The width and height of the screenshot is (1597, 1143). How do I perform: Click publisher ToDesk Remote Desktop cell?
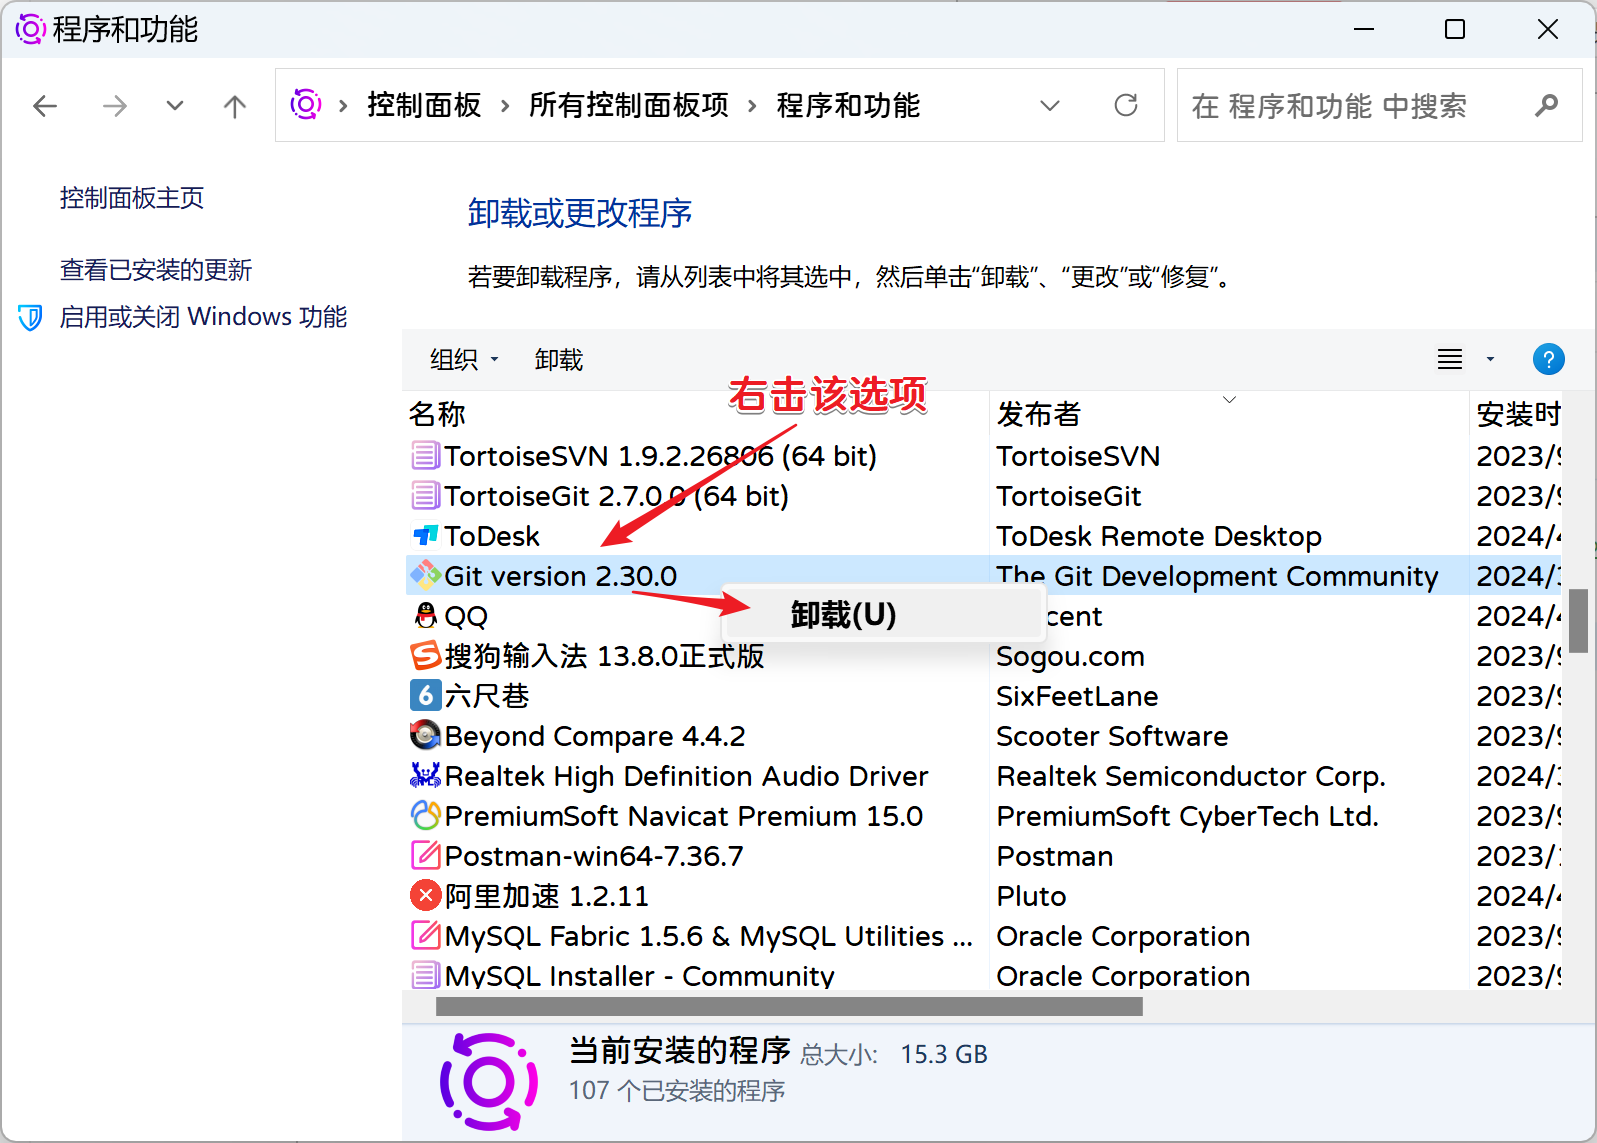(x=1159, y=536)
